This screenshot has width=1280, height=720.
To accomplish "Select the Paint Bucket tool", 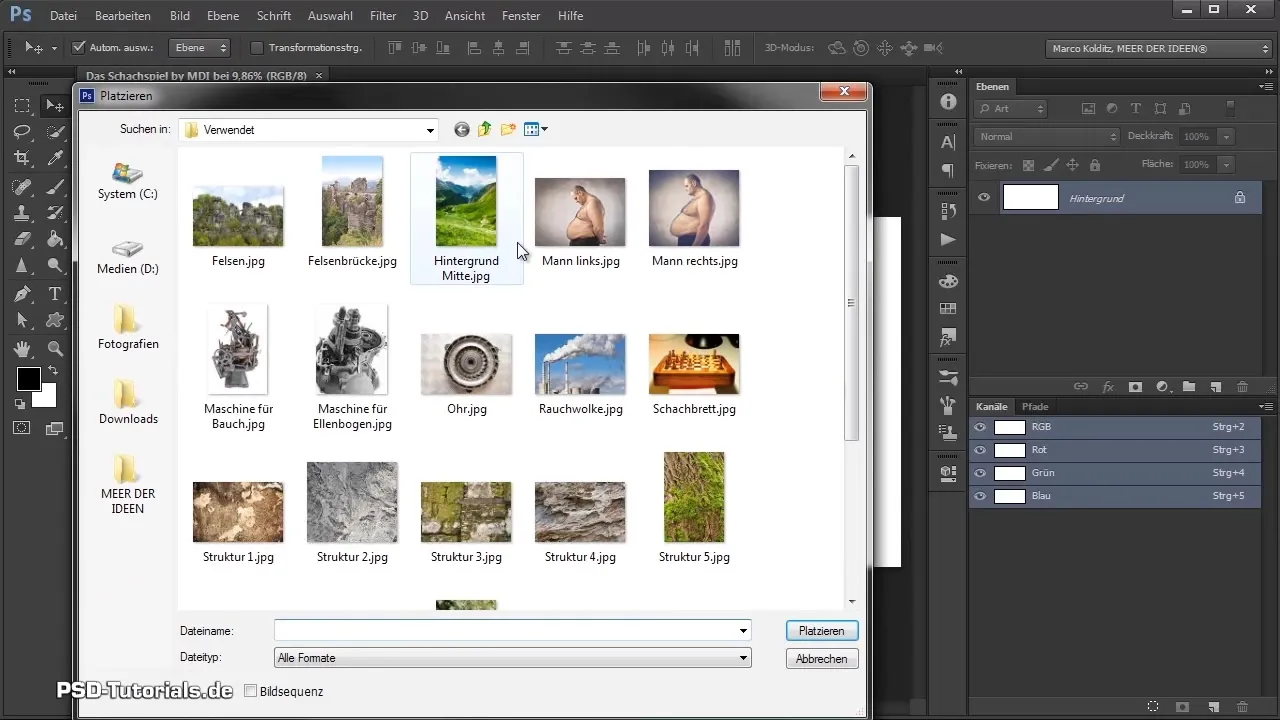I will 55,239.
